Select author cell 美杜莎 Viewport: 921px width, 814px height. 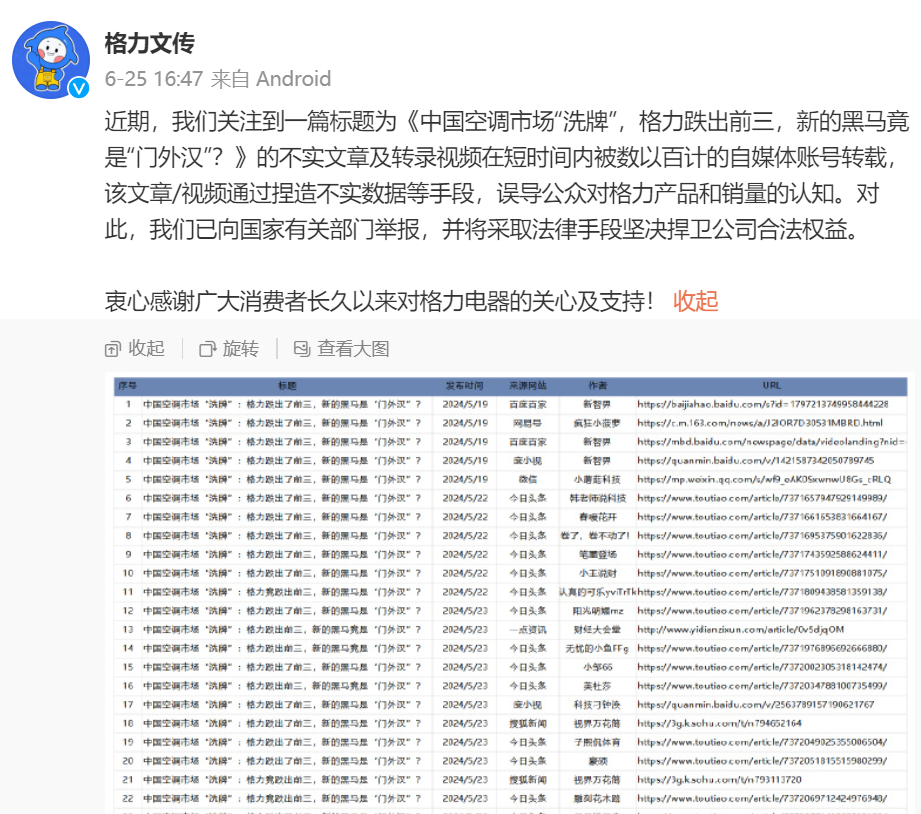pos(597,686)
